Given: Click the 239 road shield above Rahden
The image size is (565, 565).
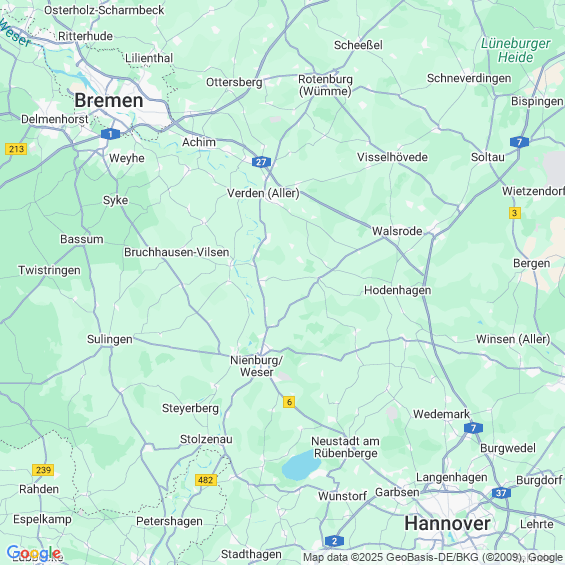Looking at the screenshot, I should 43,470.
